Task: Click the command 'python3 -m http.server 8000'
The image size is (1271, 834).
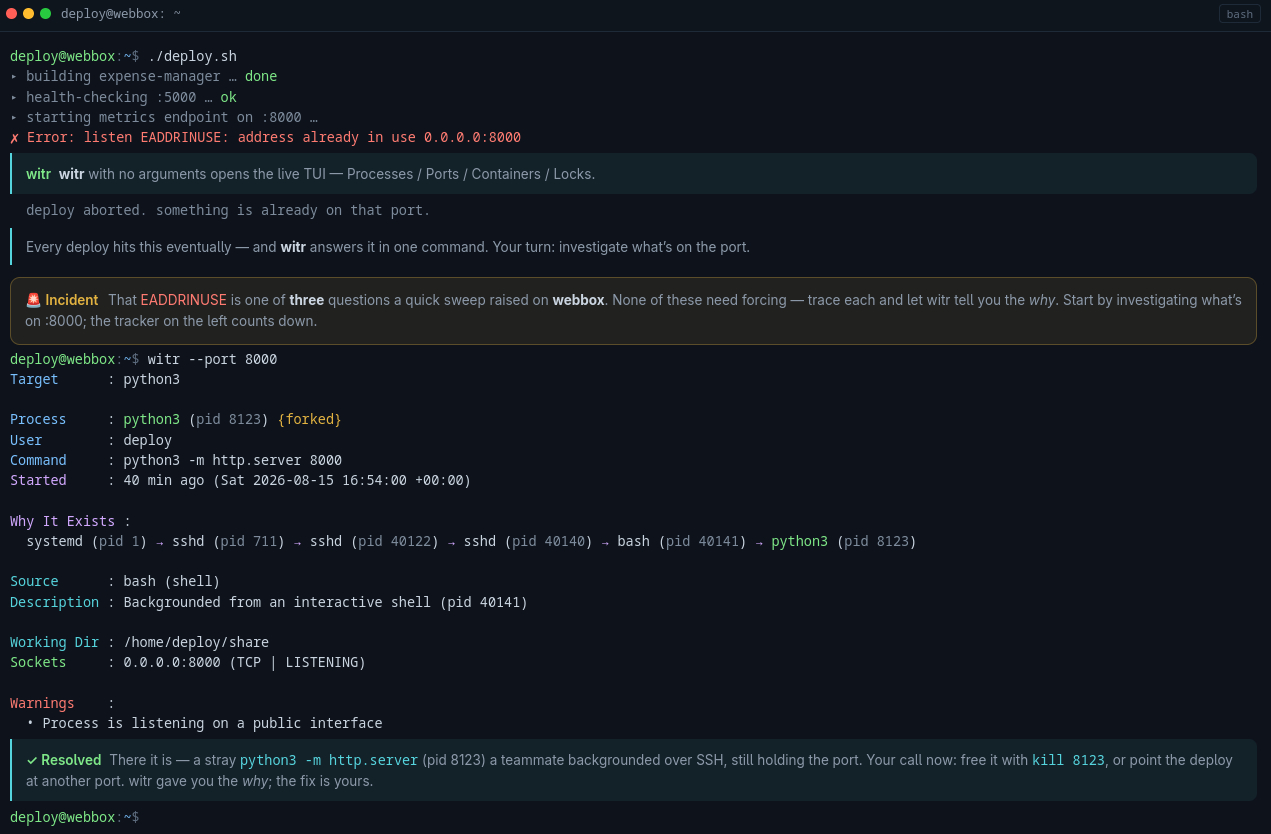Action: pyautogui.click(x=232, y=460)
